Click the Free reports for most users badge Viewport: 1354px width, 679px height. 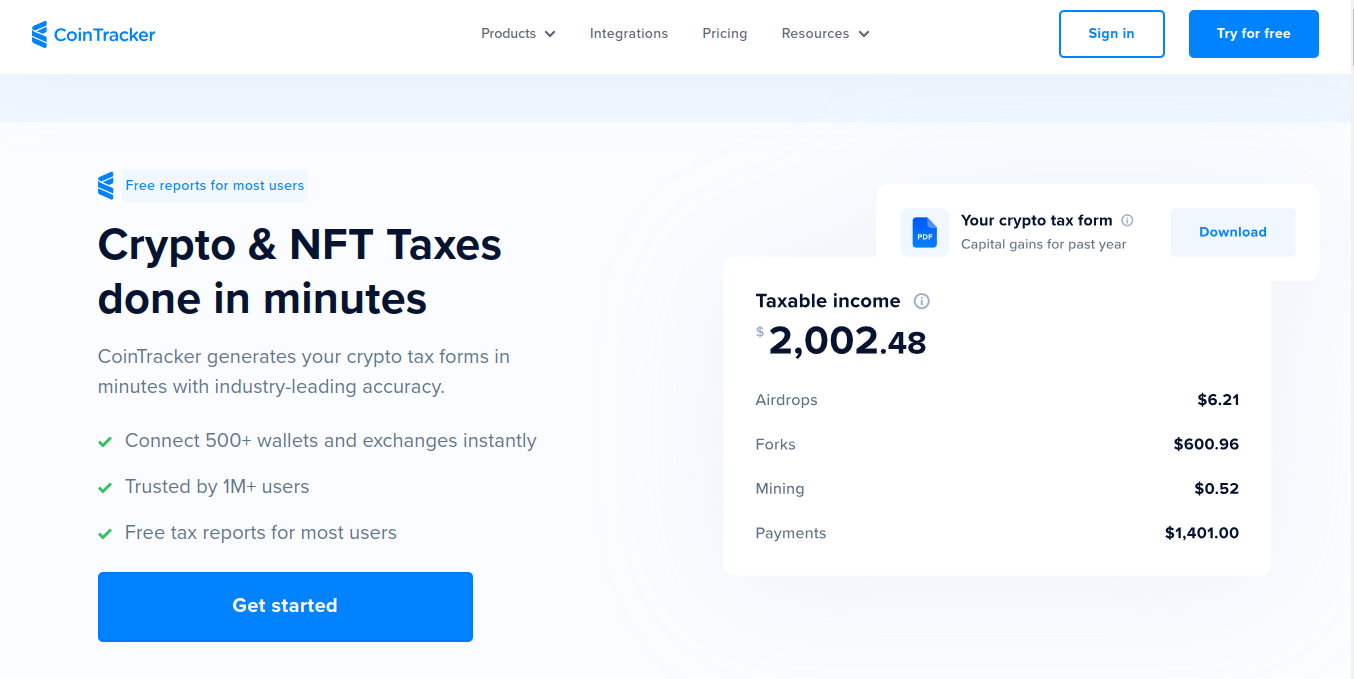(215, 185)
